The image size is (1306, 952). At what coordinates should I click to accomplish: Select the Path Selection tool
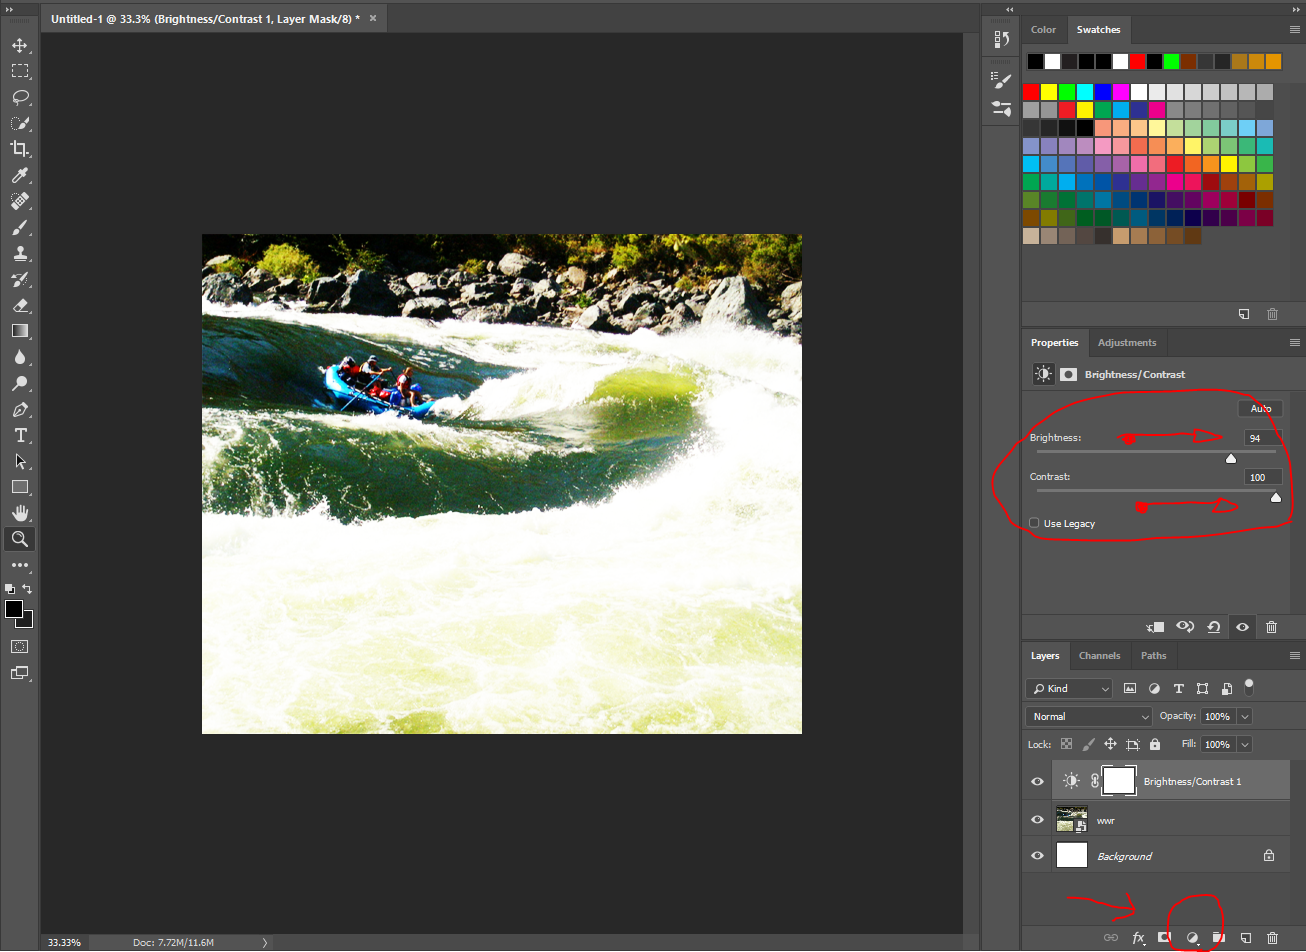pyautogui.click(x=20, y=461)
